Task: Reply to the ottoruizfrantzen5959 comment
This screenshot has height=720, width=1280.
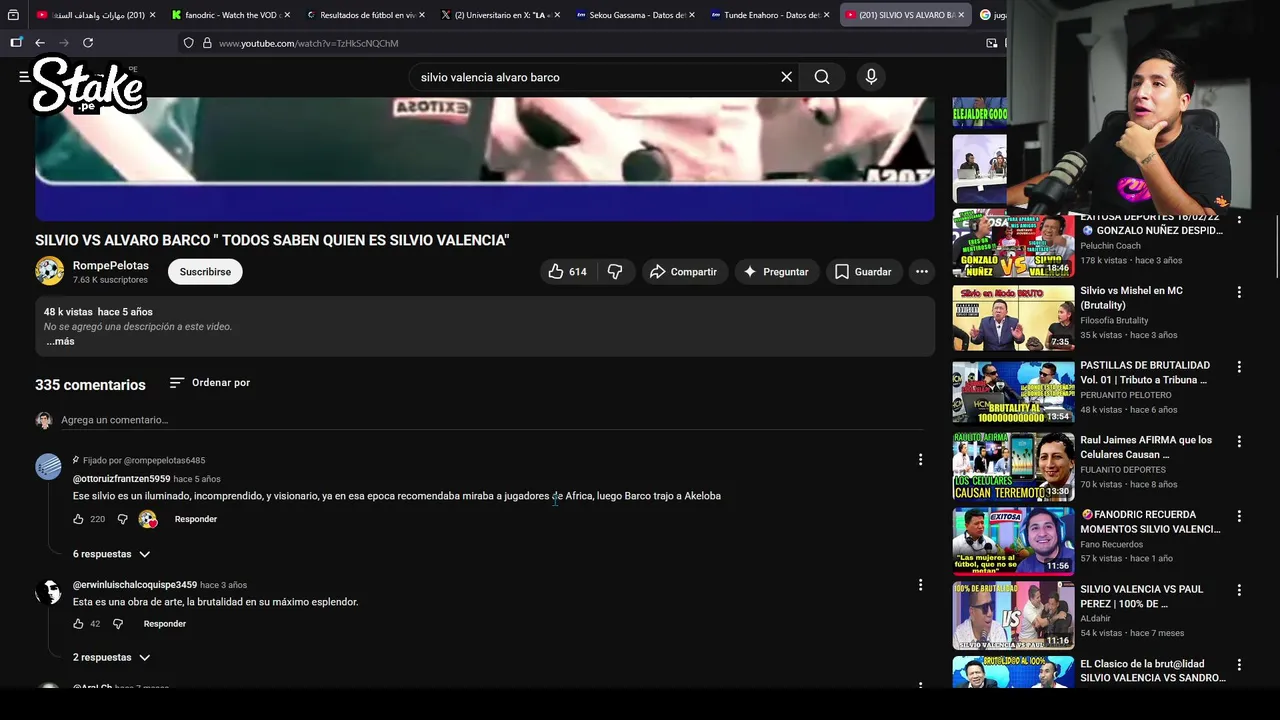Action: [x=196, y=519]
